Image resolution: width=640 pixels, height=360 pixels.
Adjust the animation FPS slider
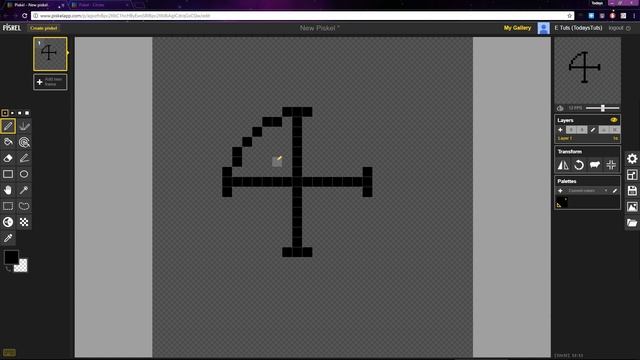[x=602, y=108]
